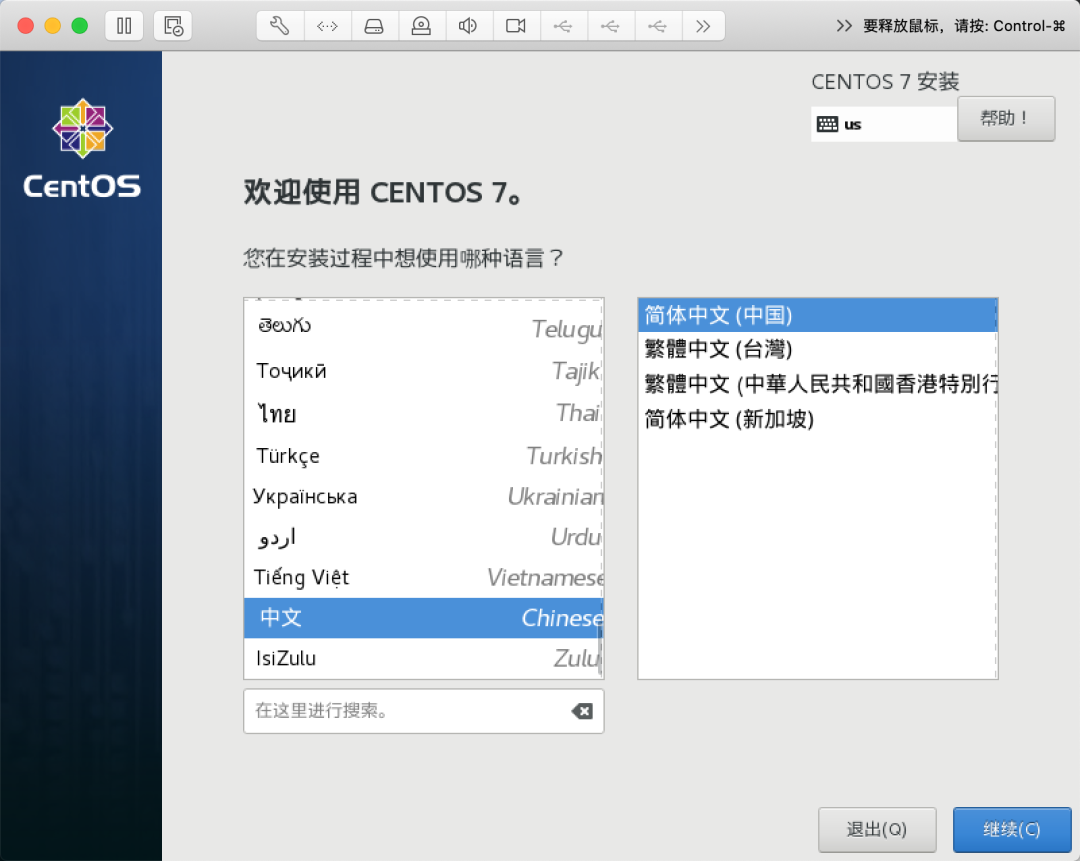Viewport: 1080px width, 861px height.
Task: Click the 帮助！ help button
Action: click(x=1006, y=118)
